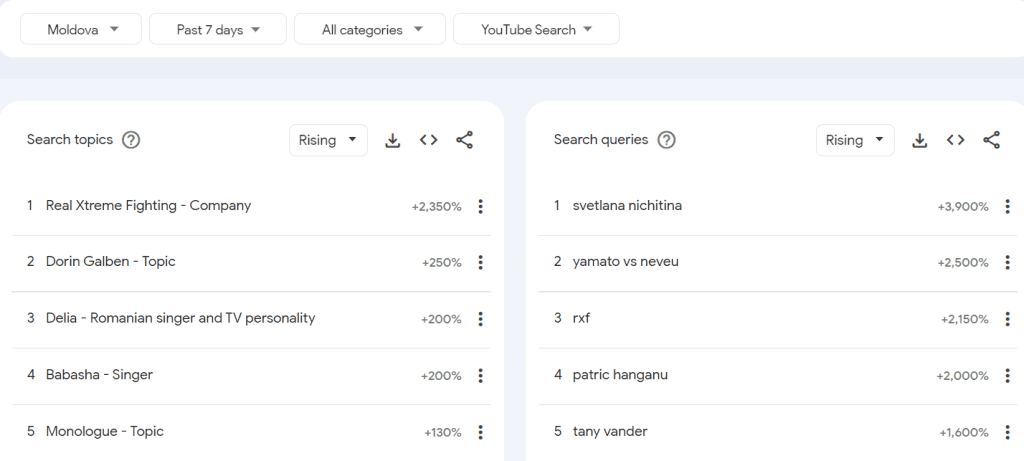This screenshot has width=1024, height=461.
Task: Open Rising dropdown in Search topics card
Action: pos(328,140)
